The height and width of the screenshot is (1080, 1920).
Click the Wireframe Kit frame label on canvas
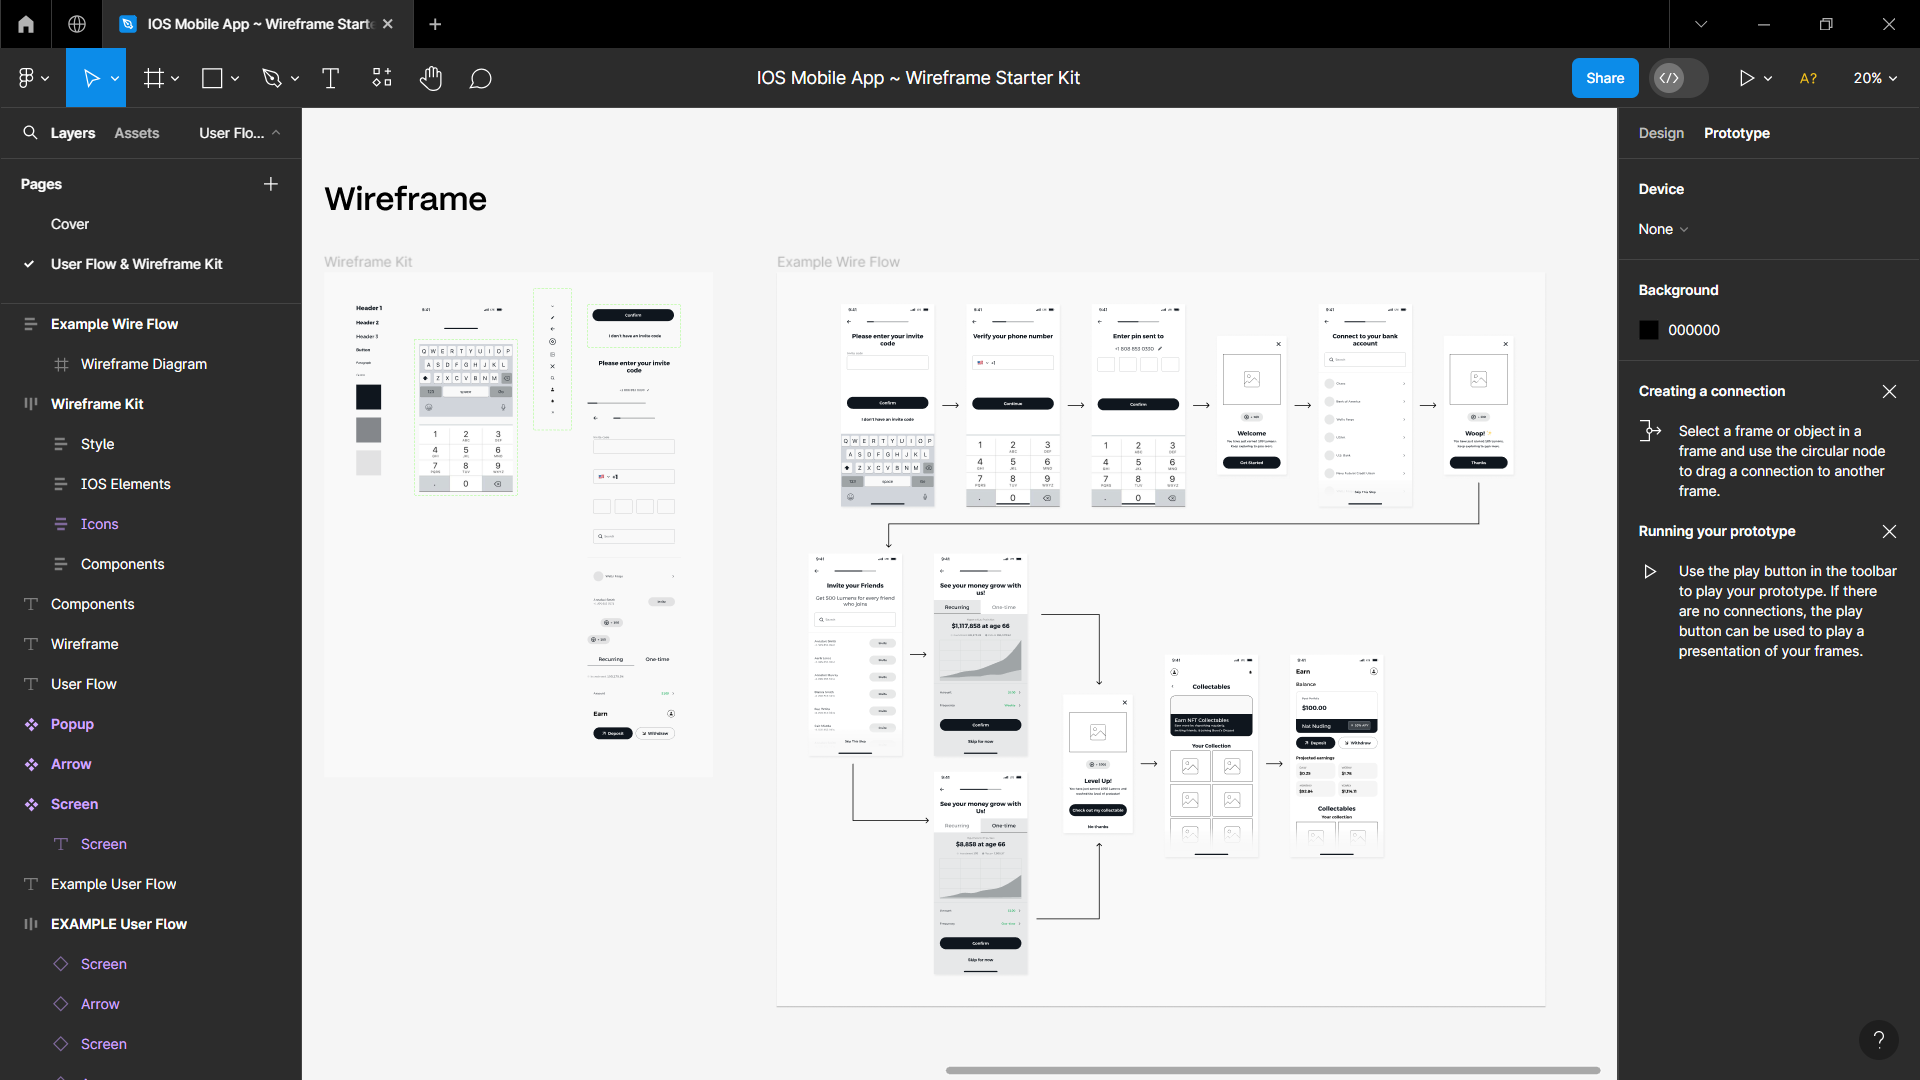[x=368, y=262]
